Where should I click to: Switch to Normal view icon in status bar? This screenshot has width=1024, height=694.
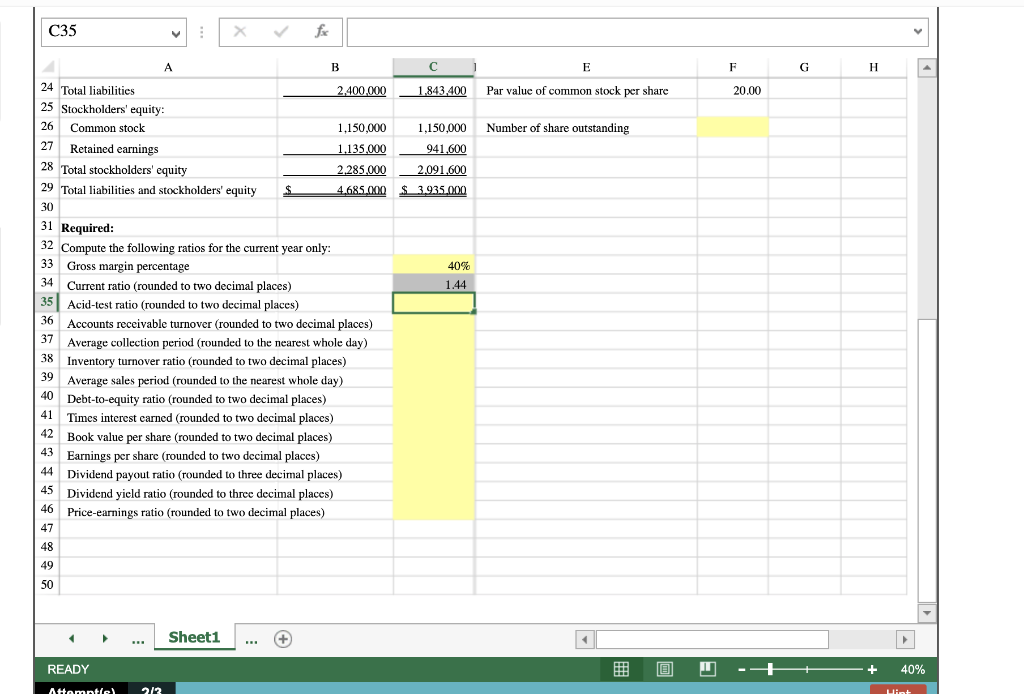(620, 669)
